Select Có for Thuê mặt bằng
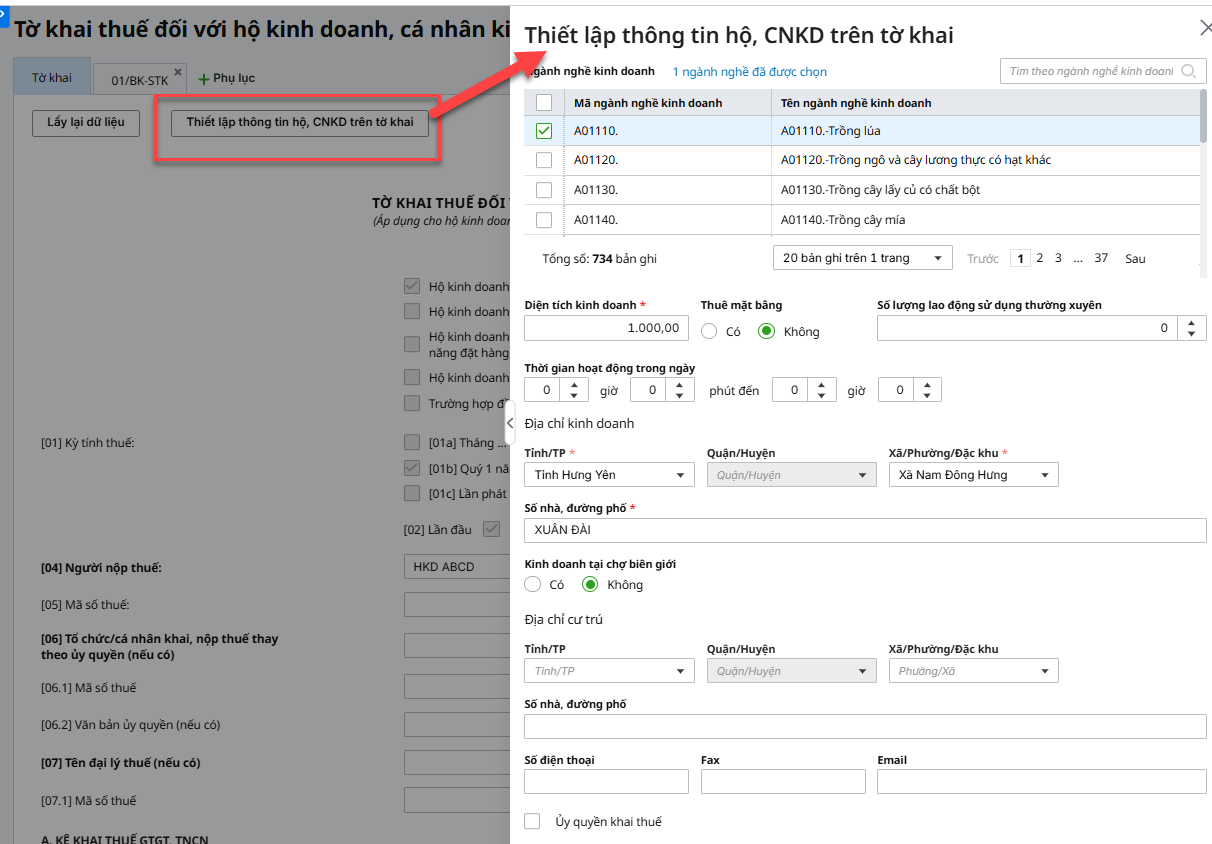The image size is (1212, 844). [709, 331]
